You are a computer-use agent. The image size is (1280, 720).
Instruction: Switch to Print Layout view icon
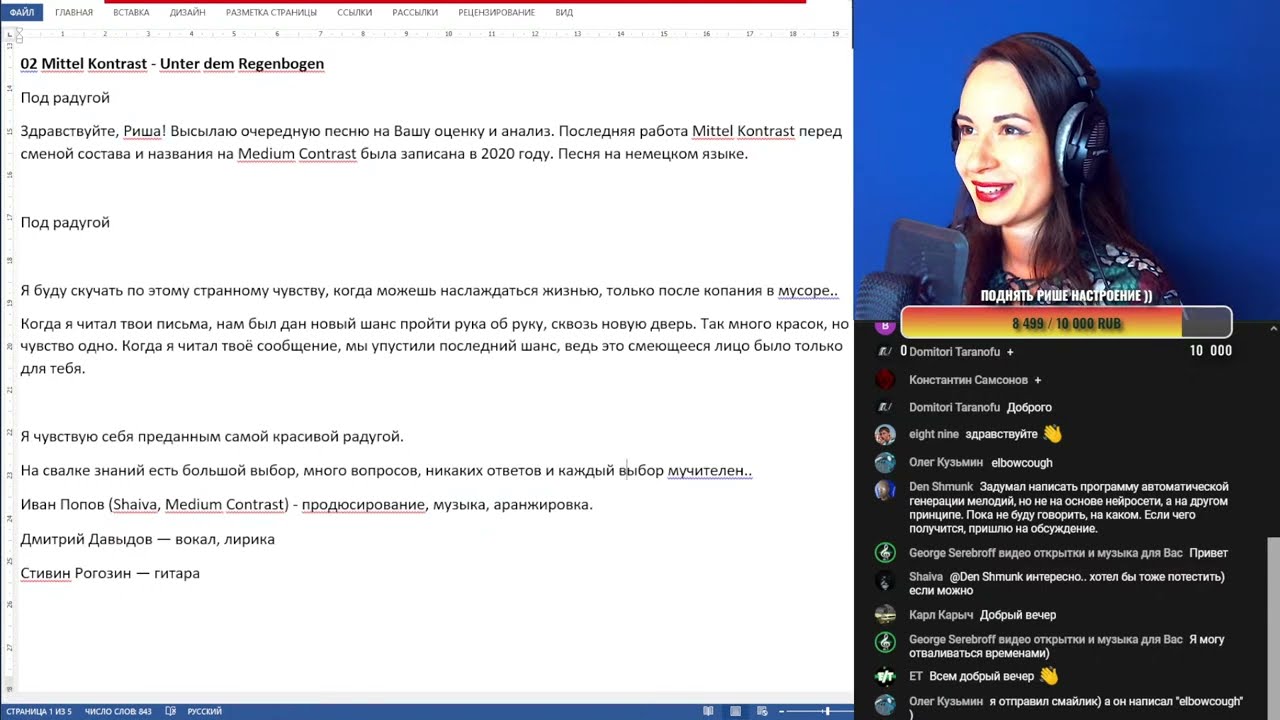click(735, 711)
